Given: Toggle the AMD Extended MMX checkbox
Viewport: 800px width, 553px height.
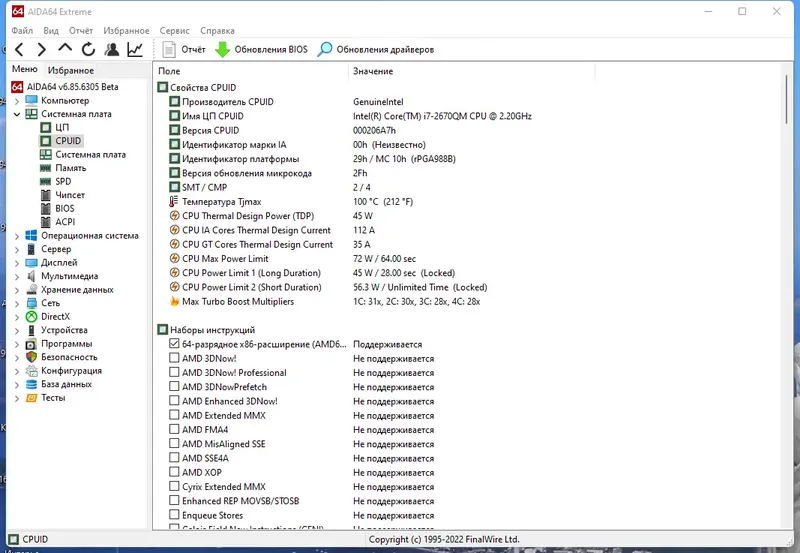Looking at the screenshot, I should (x=174, y=415).
